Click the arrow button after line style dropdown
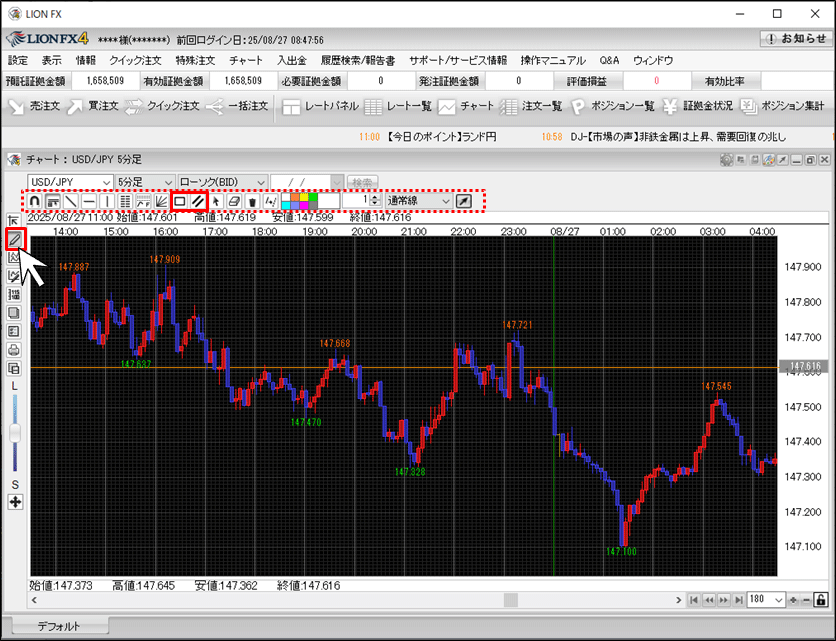This screenshot has height=641, width=836. [x=464, y=201]
